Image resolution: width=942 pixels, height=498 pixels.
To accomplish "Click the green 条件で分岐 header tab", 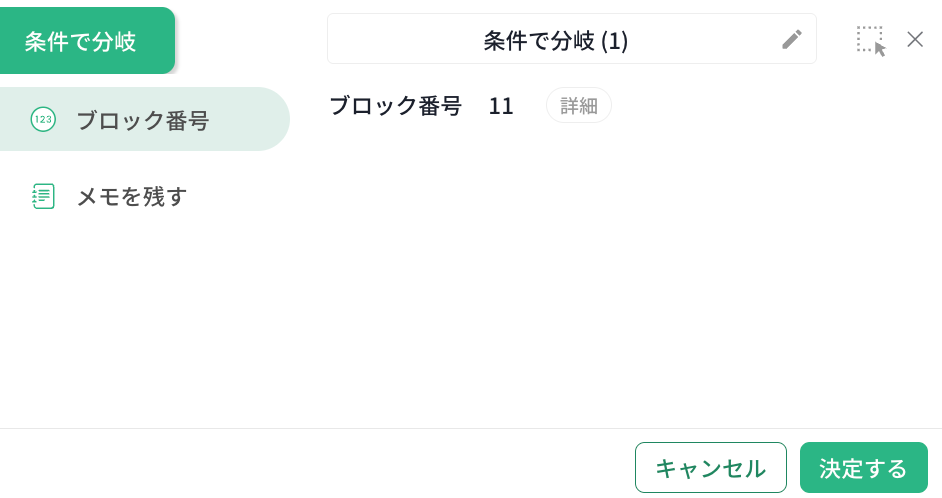I will pos(87,41).
